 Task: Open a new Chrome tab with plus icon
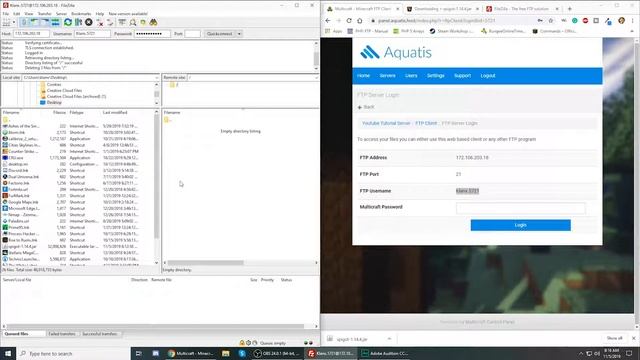coord(569,9)
